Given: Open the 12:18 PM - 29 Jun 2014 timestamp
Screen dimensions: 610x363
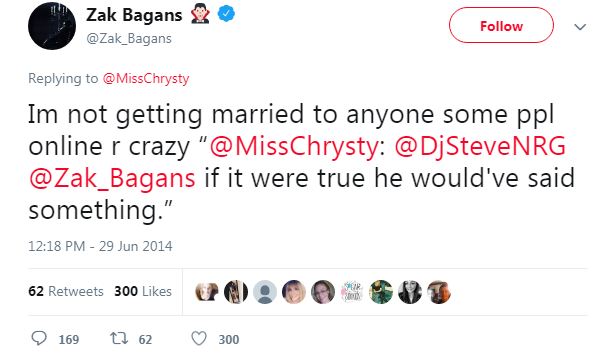Looking at the screenshot, I should (x=100, y=246).
